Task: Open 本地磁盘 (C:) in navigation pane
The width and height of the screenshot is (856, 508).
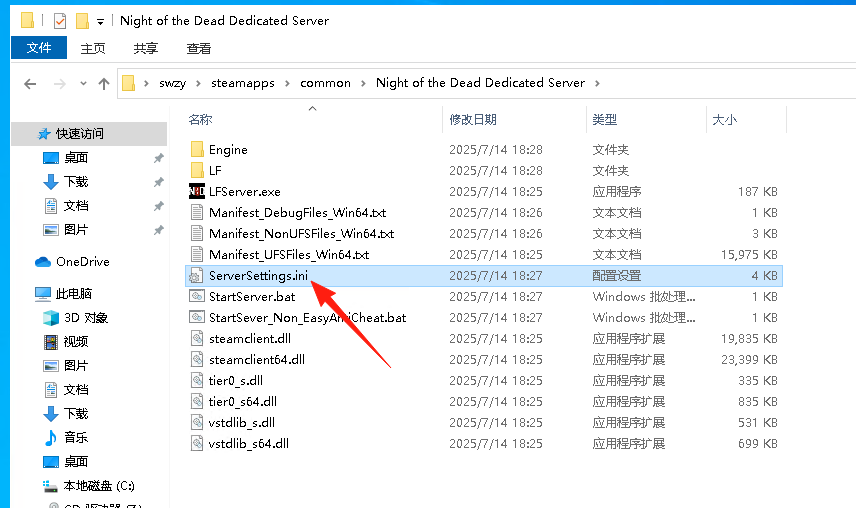Action: point(99,486)
